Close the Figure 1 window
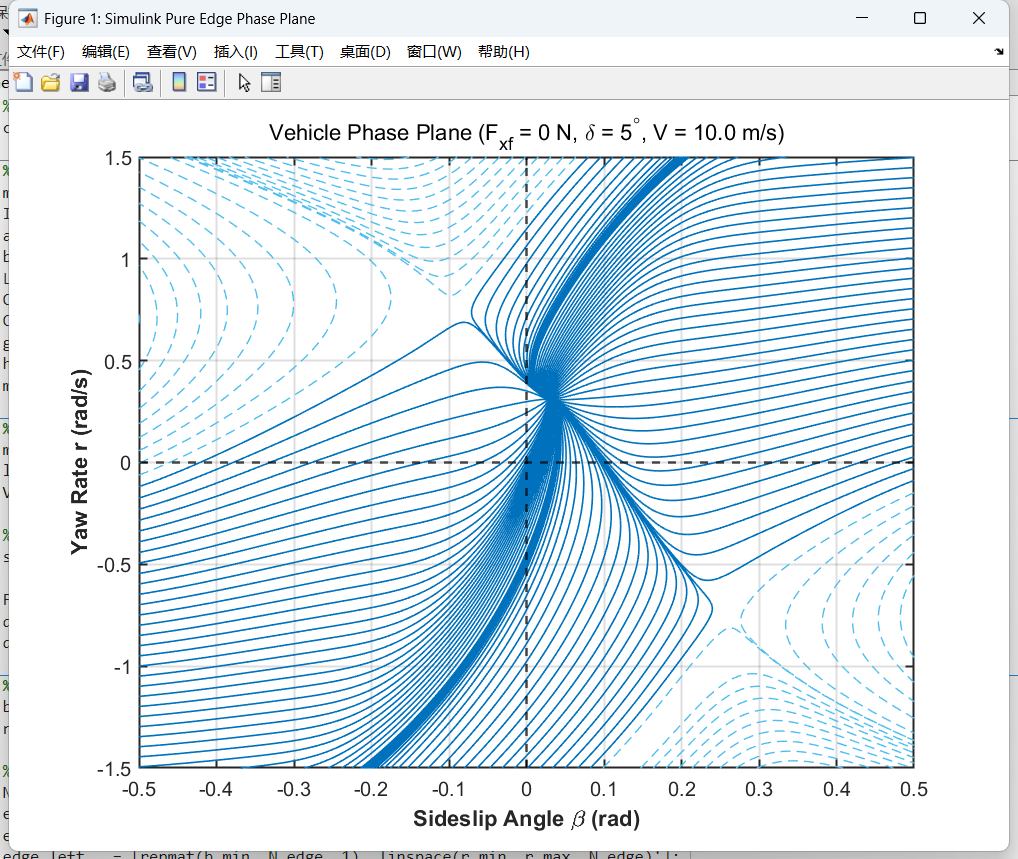The width and height of the screenshot is (1018, 859). click(979, 18)
